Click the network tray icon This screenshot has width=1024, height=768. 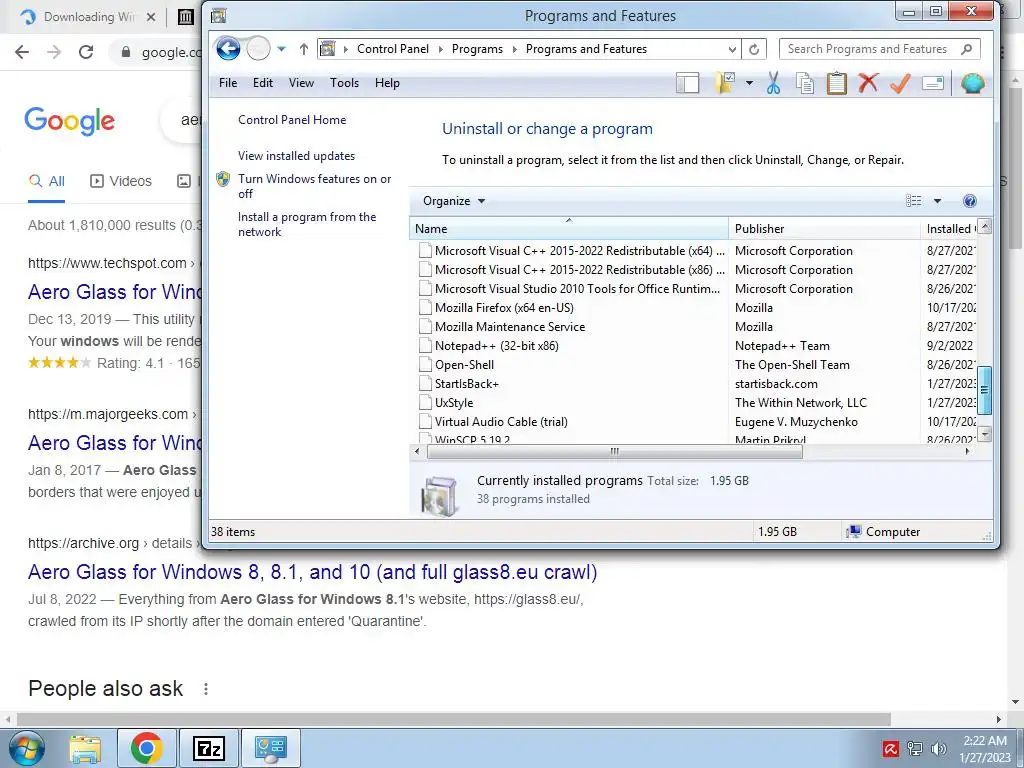pyautogui.click(x=915, y=748)
